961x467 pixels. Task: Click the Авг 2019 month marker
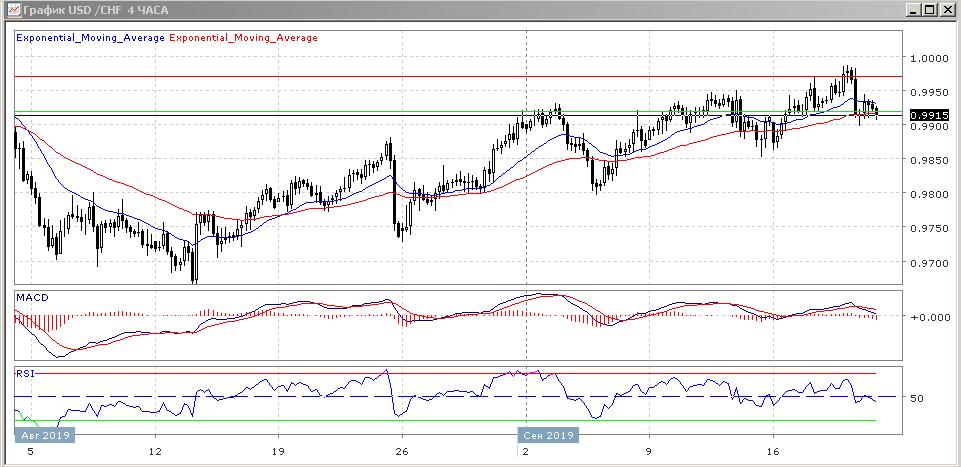45,436
